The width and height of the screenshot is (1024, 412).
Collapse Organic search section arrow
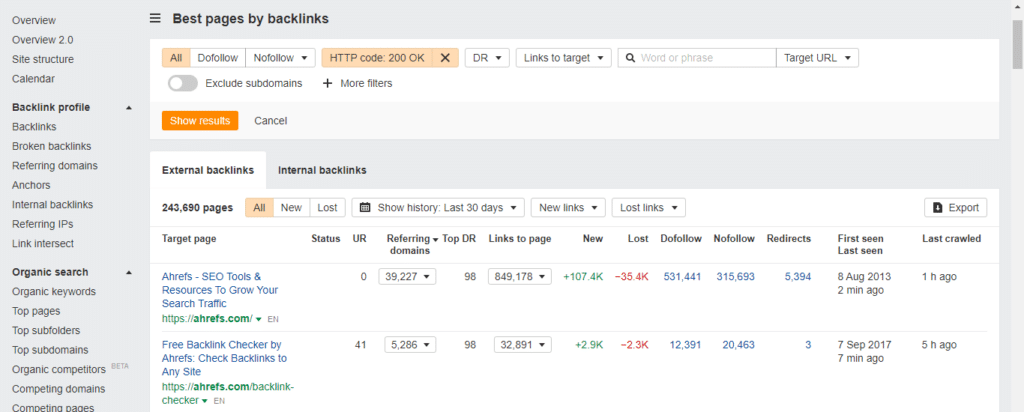click(129, 272)
